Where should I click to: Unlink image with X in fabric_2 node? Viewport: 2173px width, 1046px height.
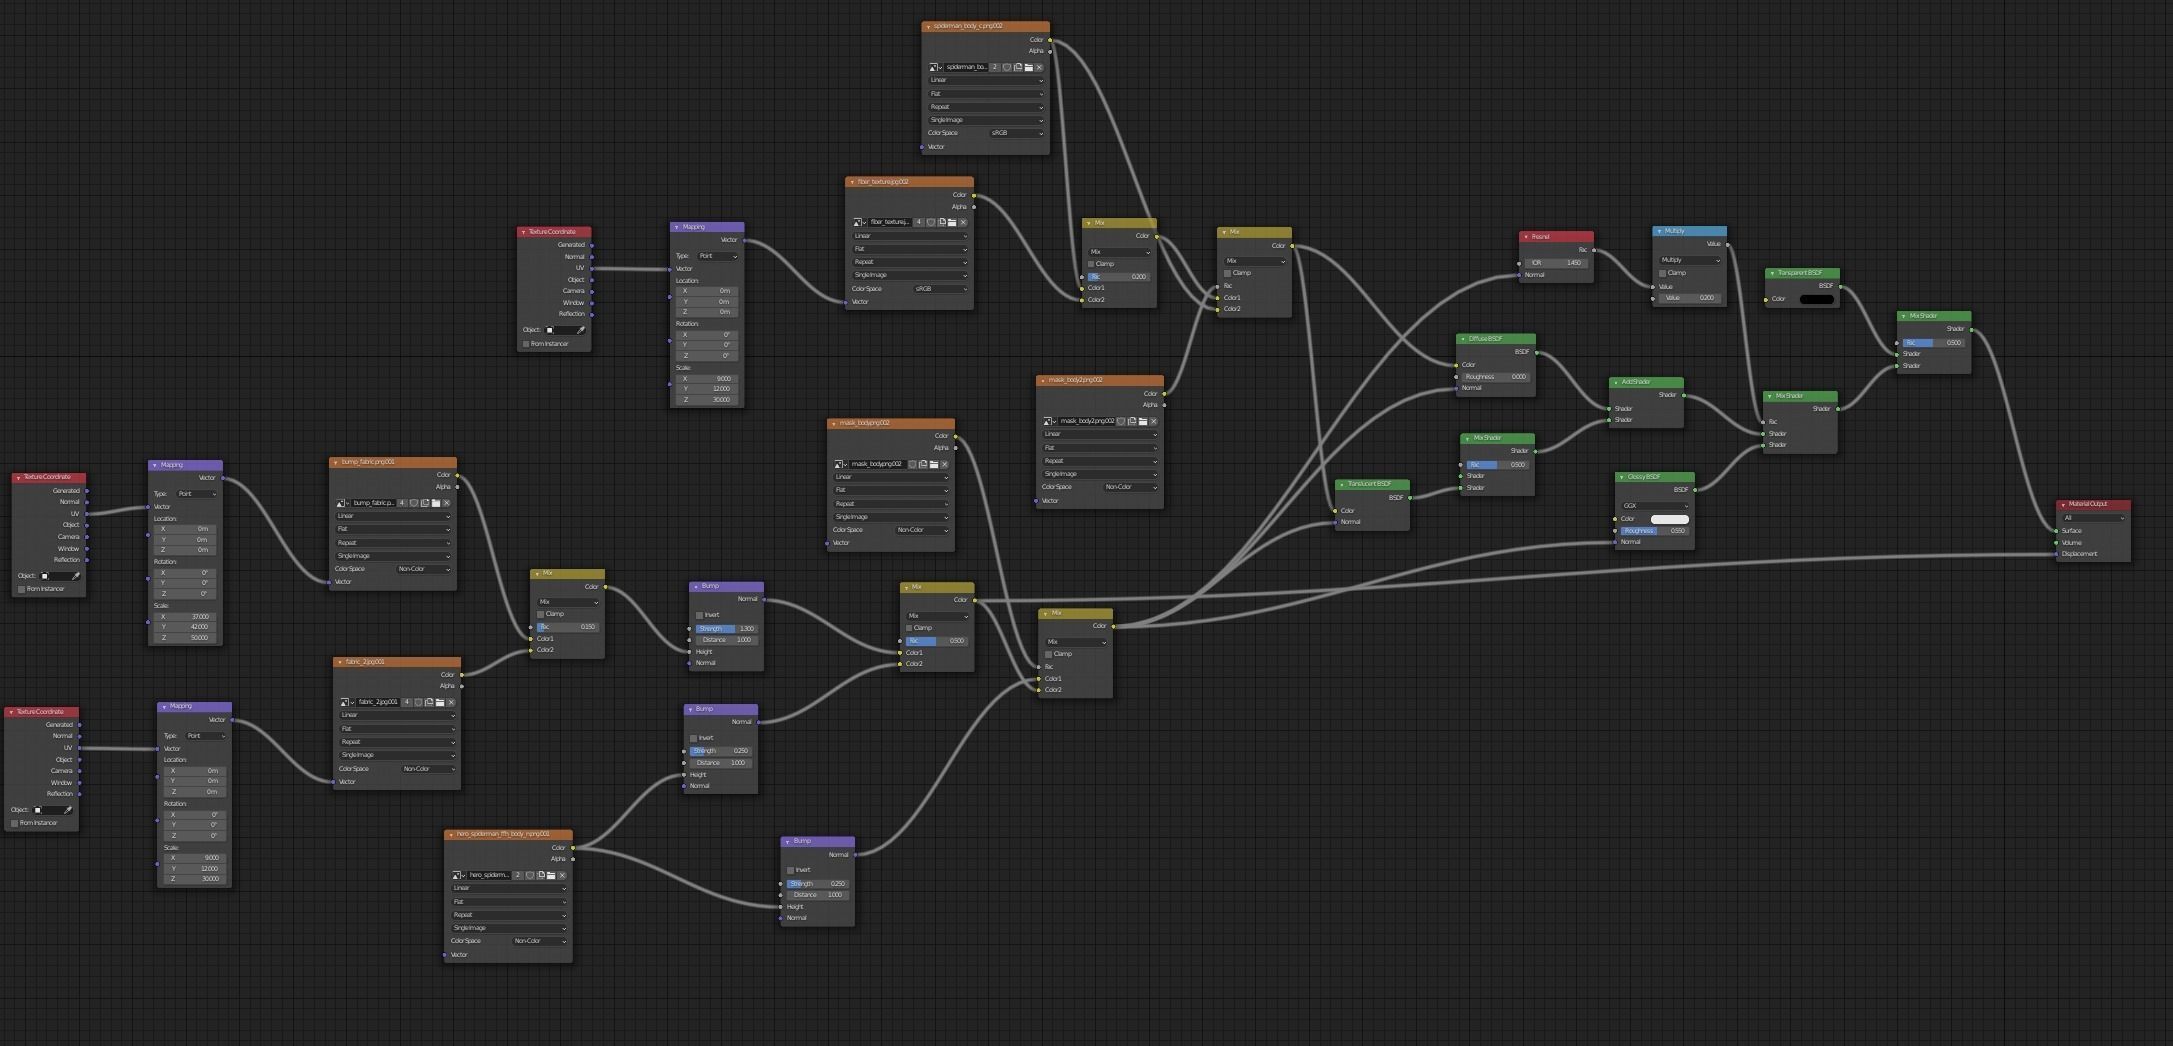click(x=451, y=702)
